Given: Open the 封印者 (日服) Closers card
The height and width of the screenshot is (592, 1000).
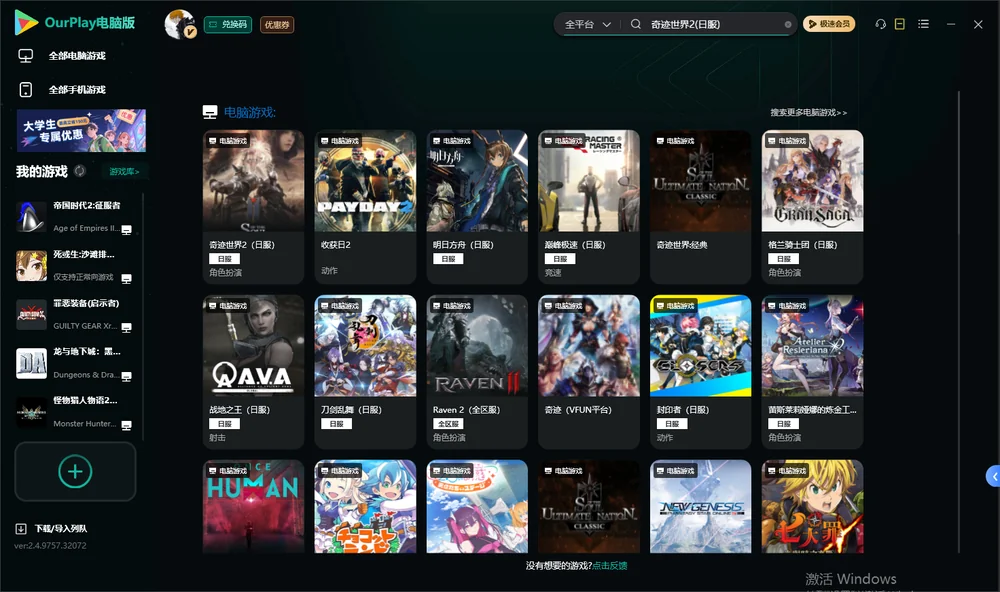Looking at the screenshot, I should (700, 371).
